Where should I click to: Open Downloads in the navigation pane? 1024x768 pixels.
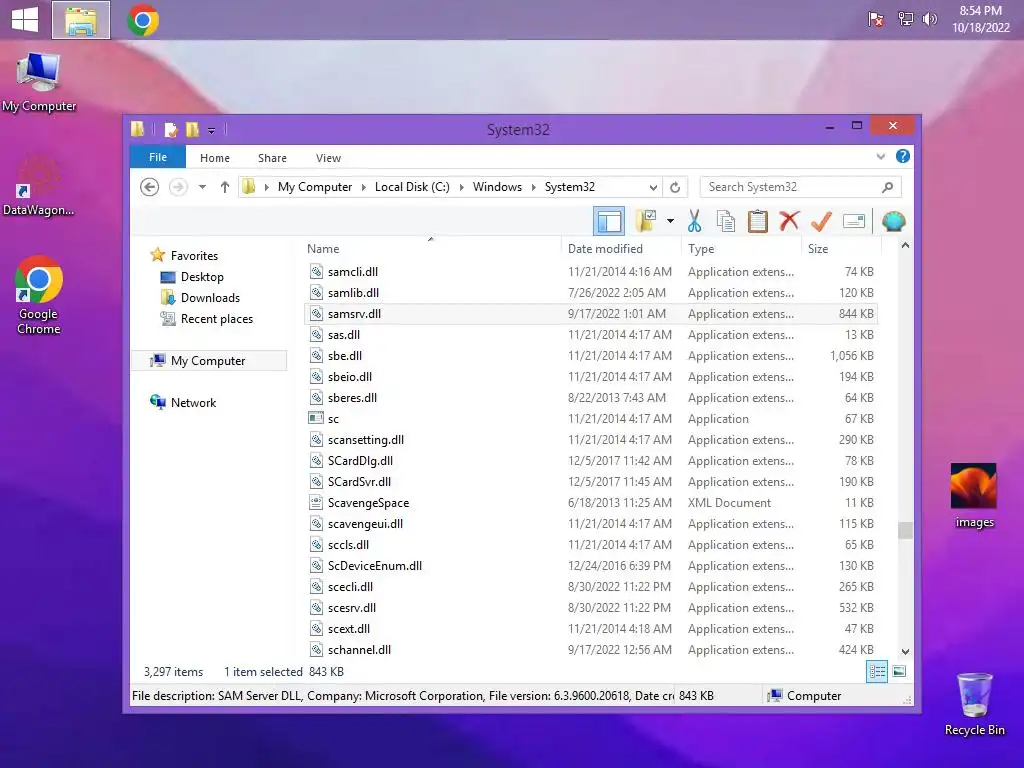pyautogui.click(x=210, y=298)
